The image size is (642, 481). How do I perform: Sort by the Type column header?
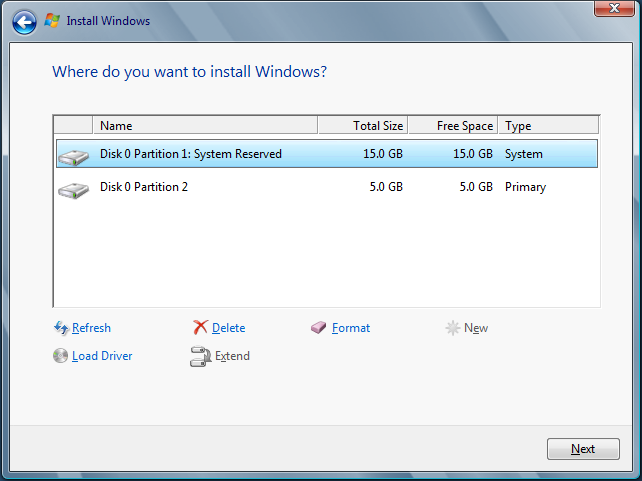[x=548, y=126]
